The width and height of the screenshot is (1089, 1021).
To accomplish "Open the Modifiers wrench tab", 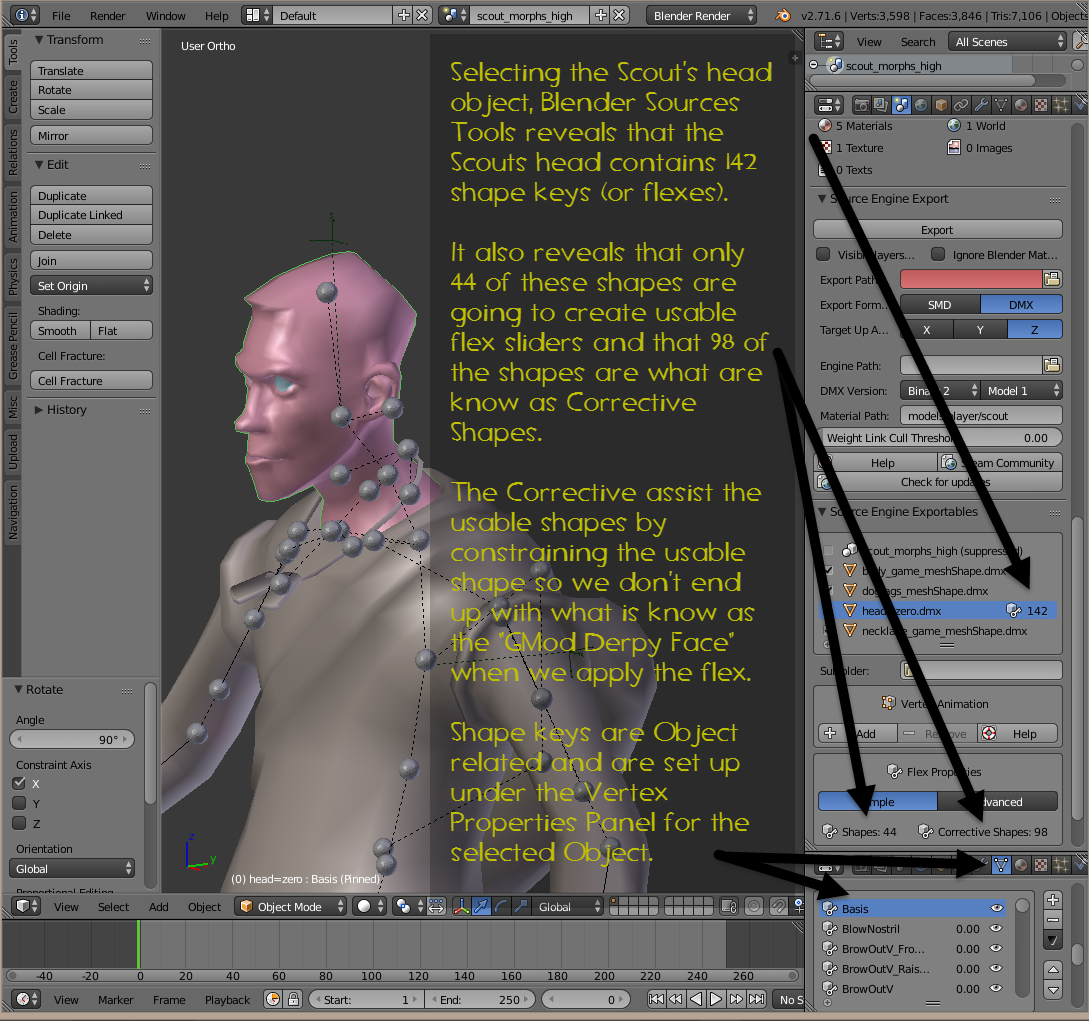I will tap(981, 105).
